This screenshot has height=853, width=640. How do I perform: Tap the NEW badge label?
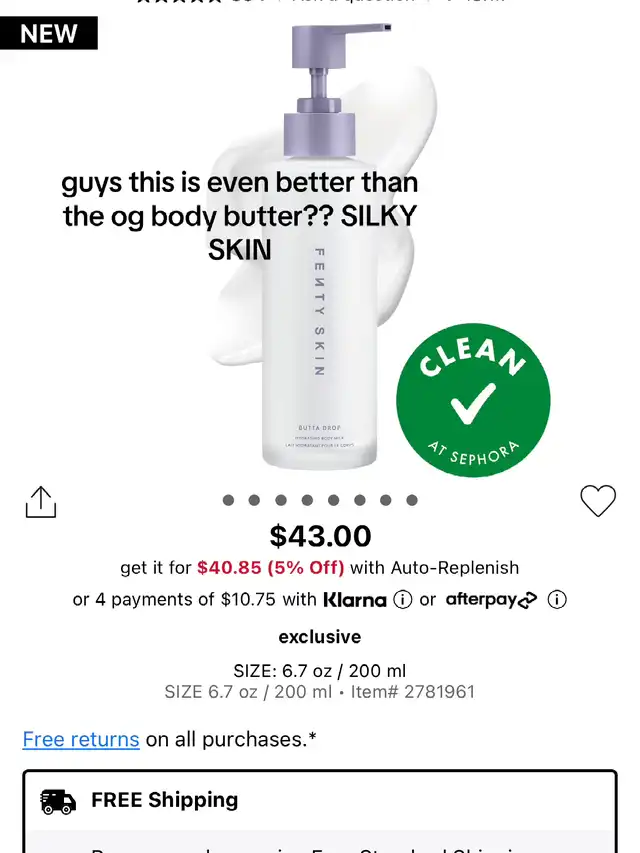[x=48, y=33]
